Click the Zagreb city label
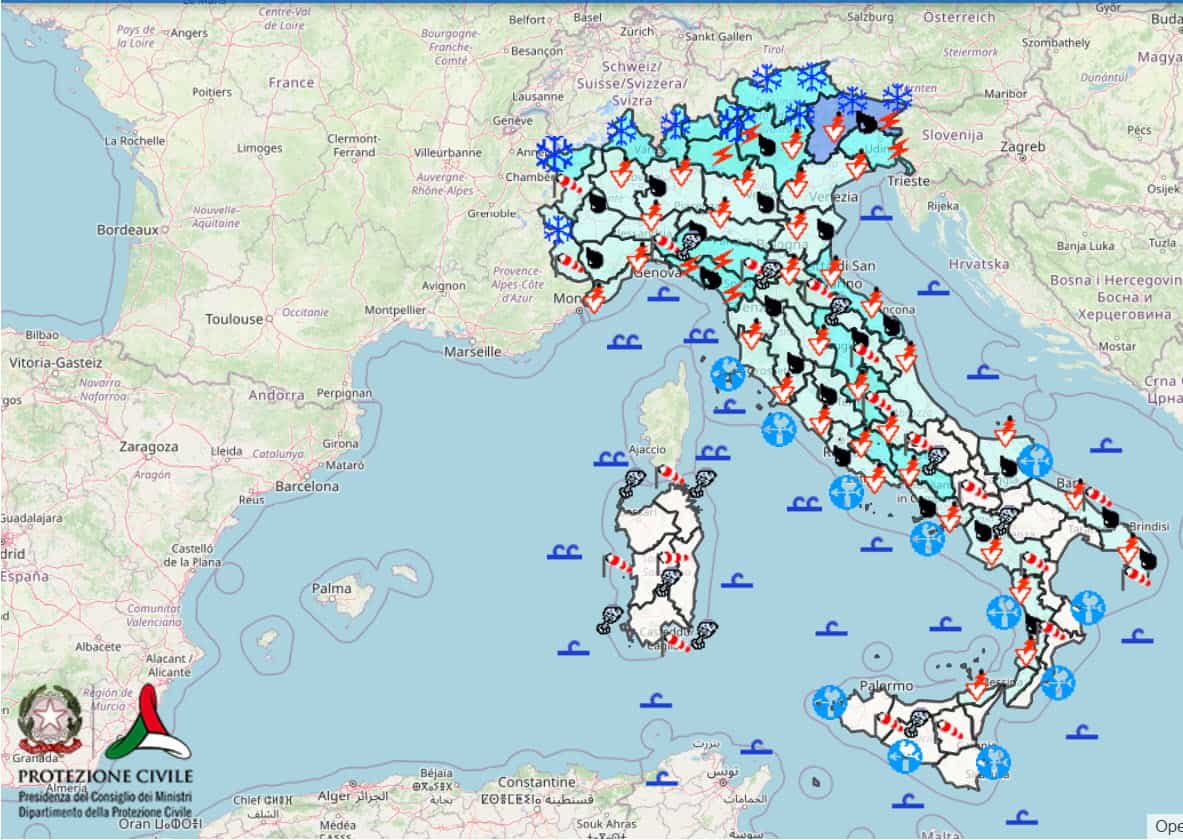The image size is (1183, 840). click(x=1022, y=147)
